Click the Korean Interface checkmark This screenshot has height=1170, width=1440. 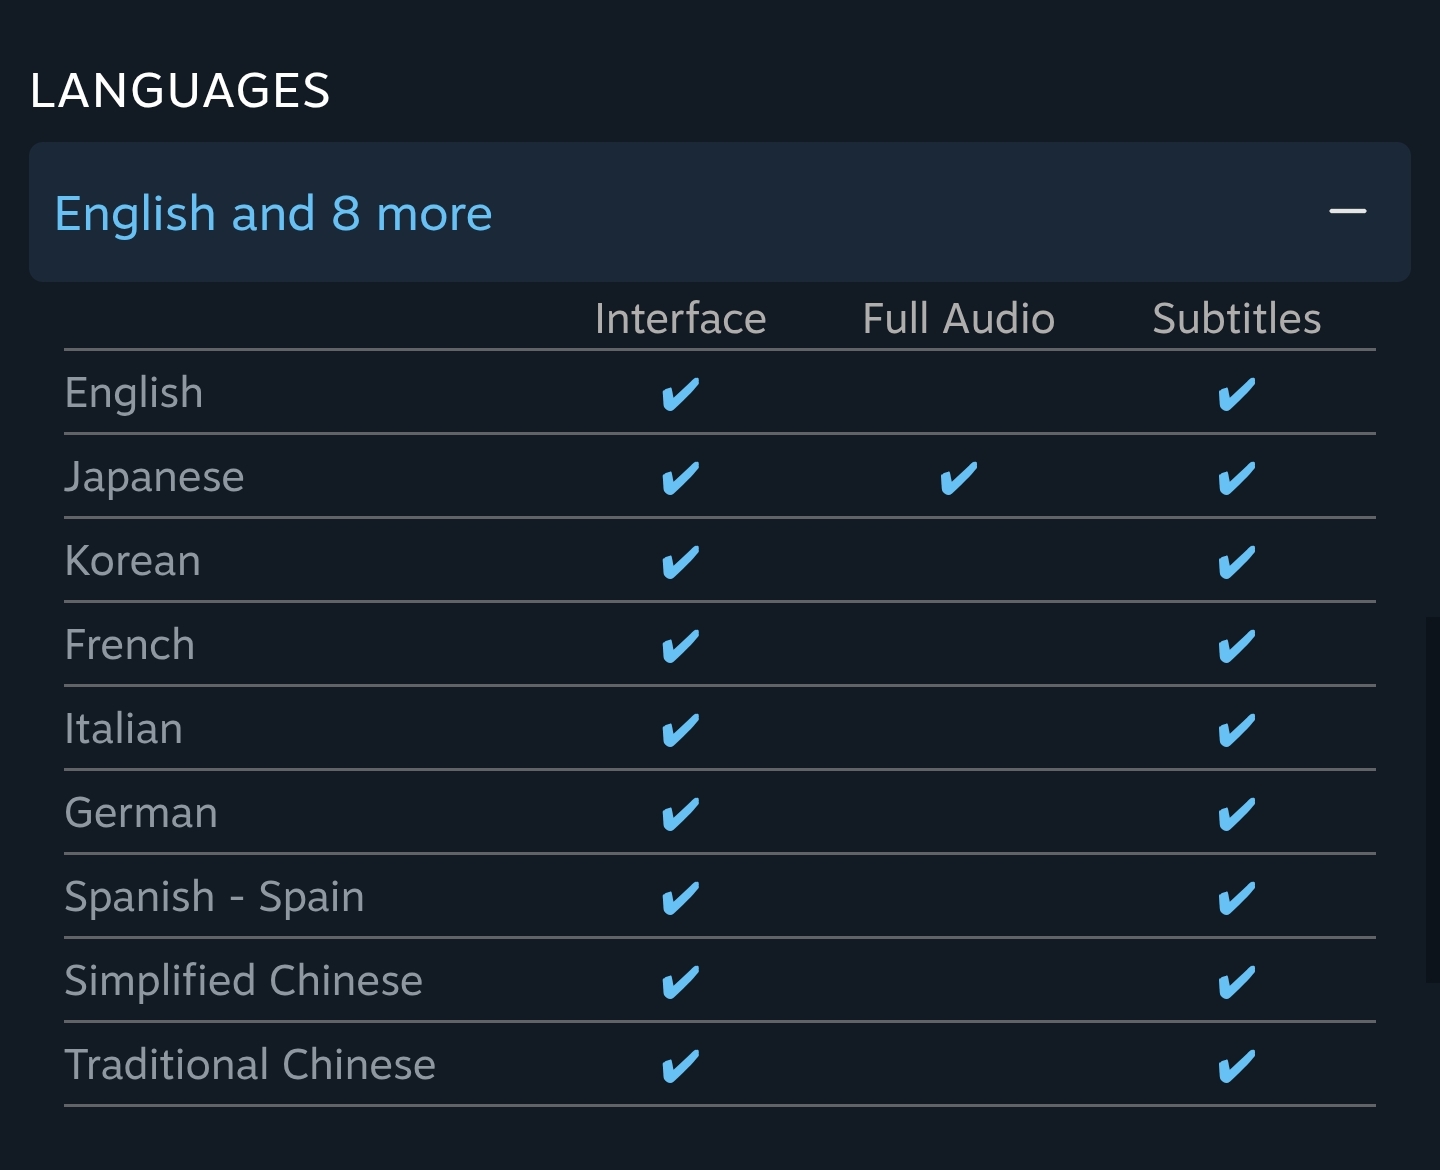coord(680,562)
